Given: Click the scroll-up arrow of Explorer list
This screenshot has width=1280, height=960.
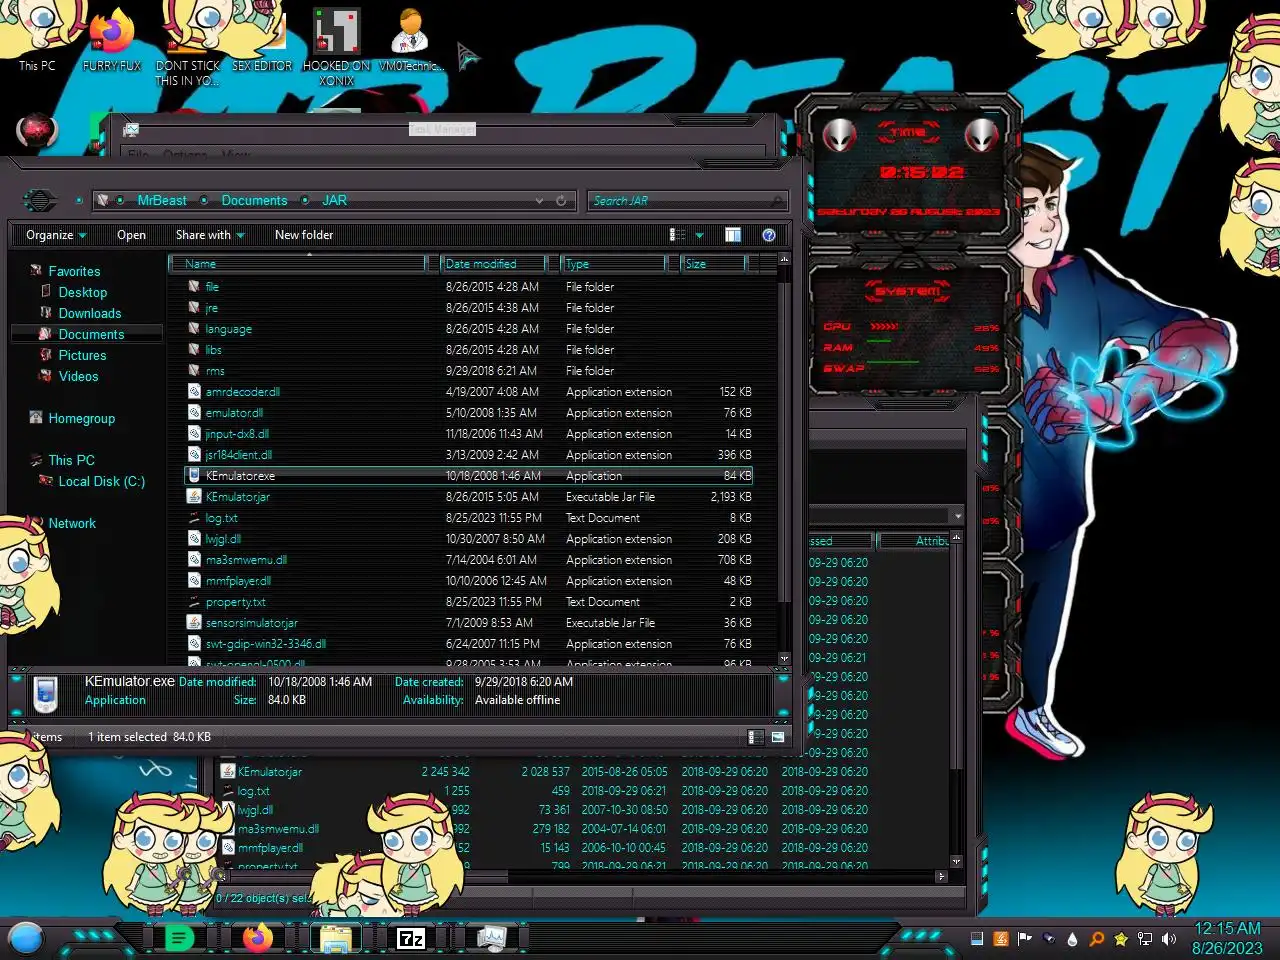Looking at the screenshot, I should tap(784, 259).
